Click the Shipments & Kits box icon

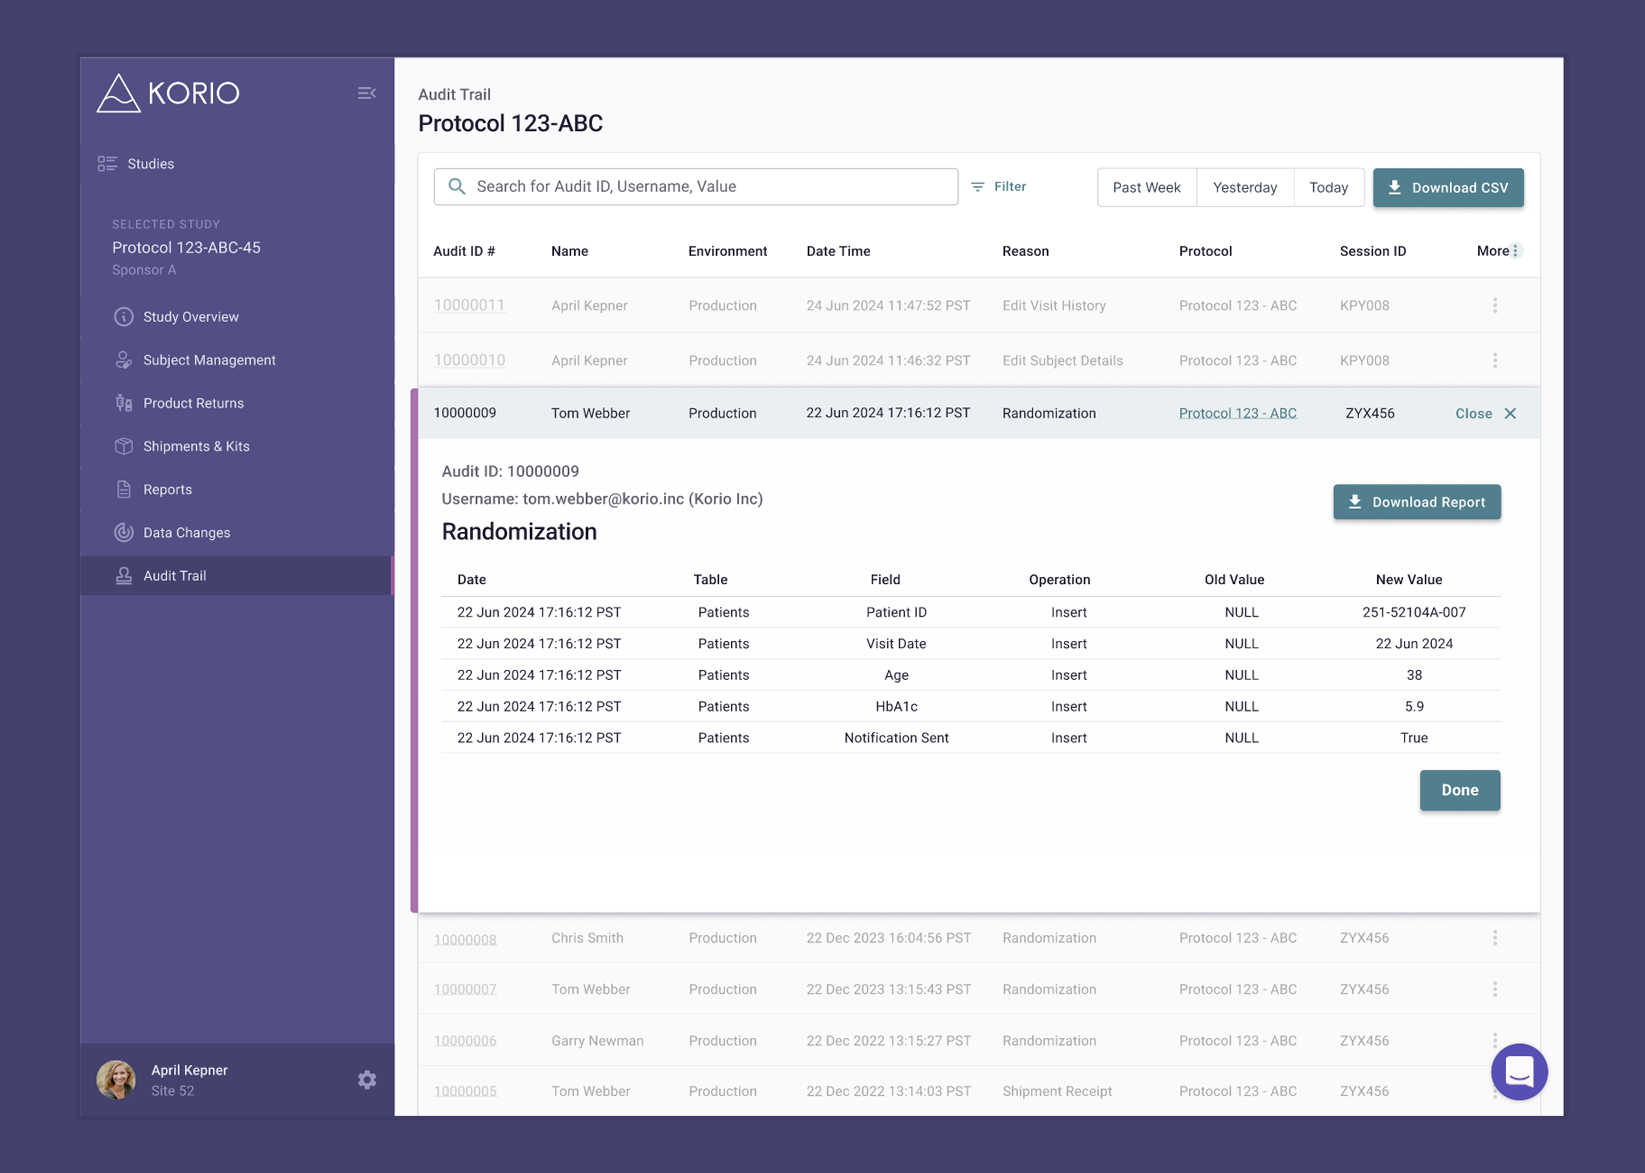pos(124,446)
